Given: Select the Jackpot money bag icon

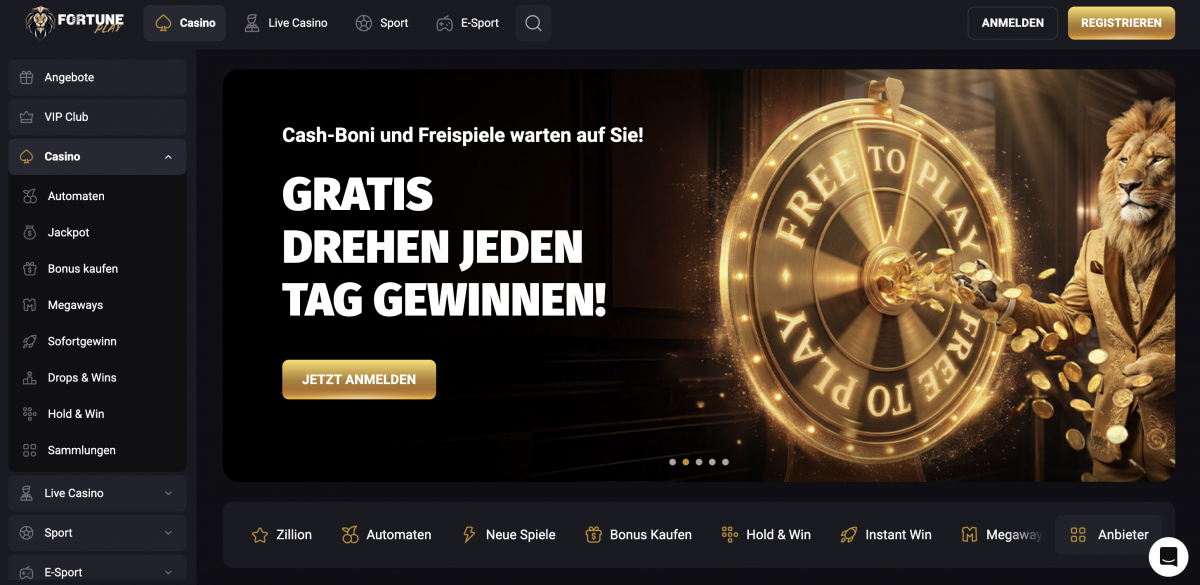Looking at the screenshot, I should click(x=29, y=232).
